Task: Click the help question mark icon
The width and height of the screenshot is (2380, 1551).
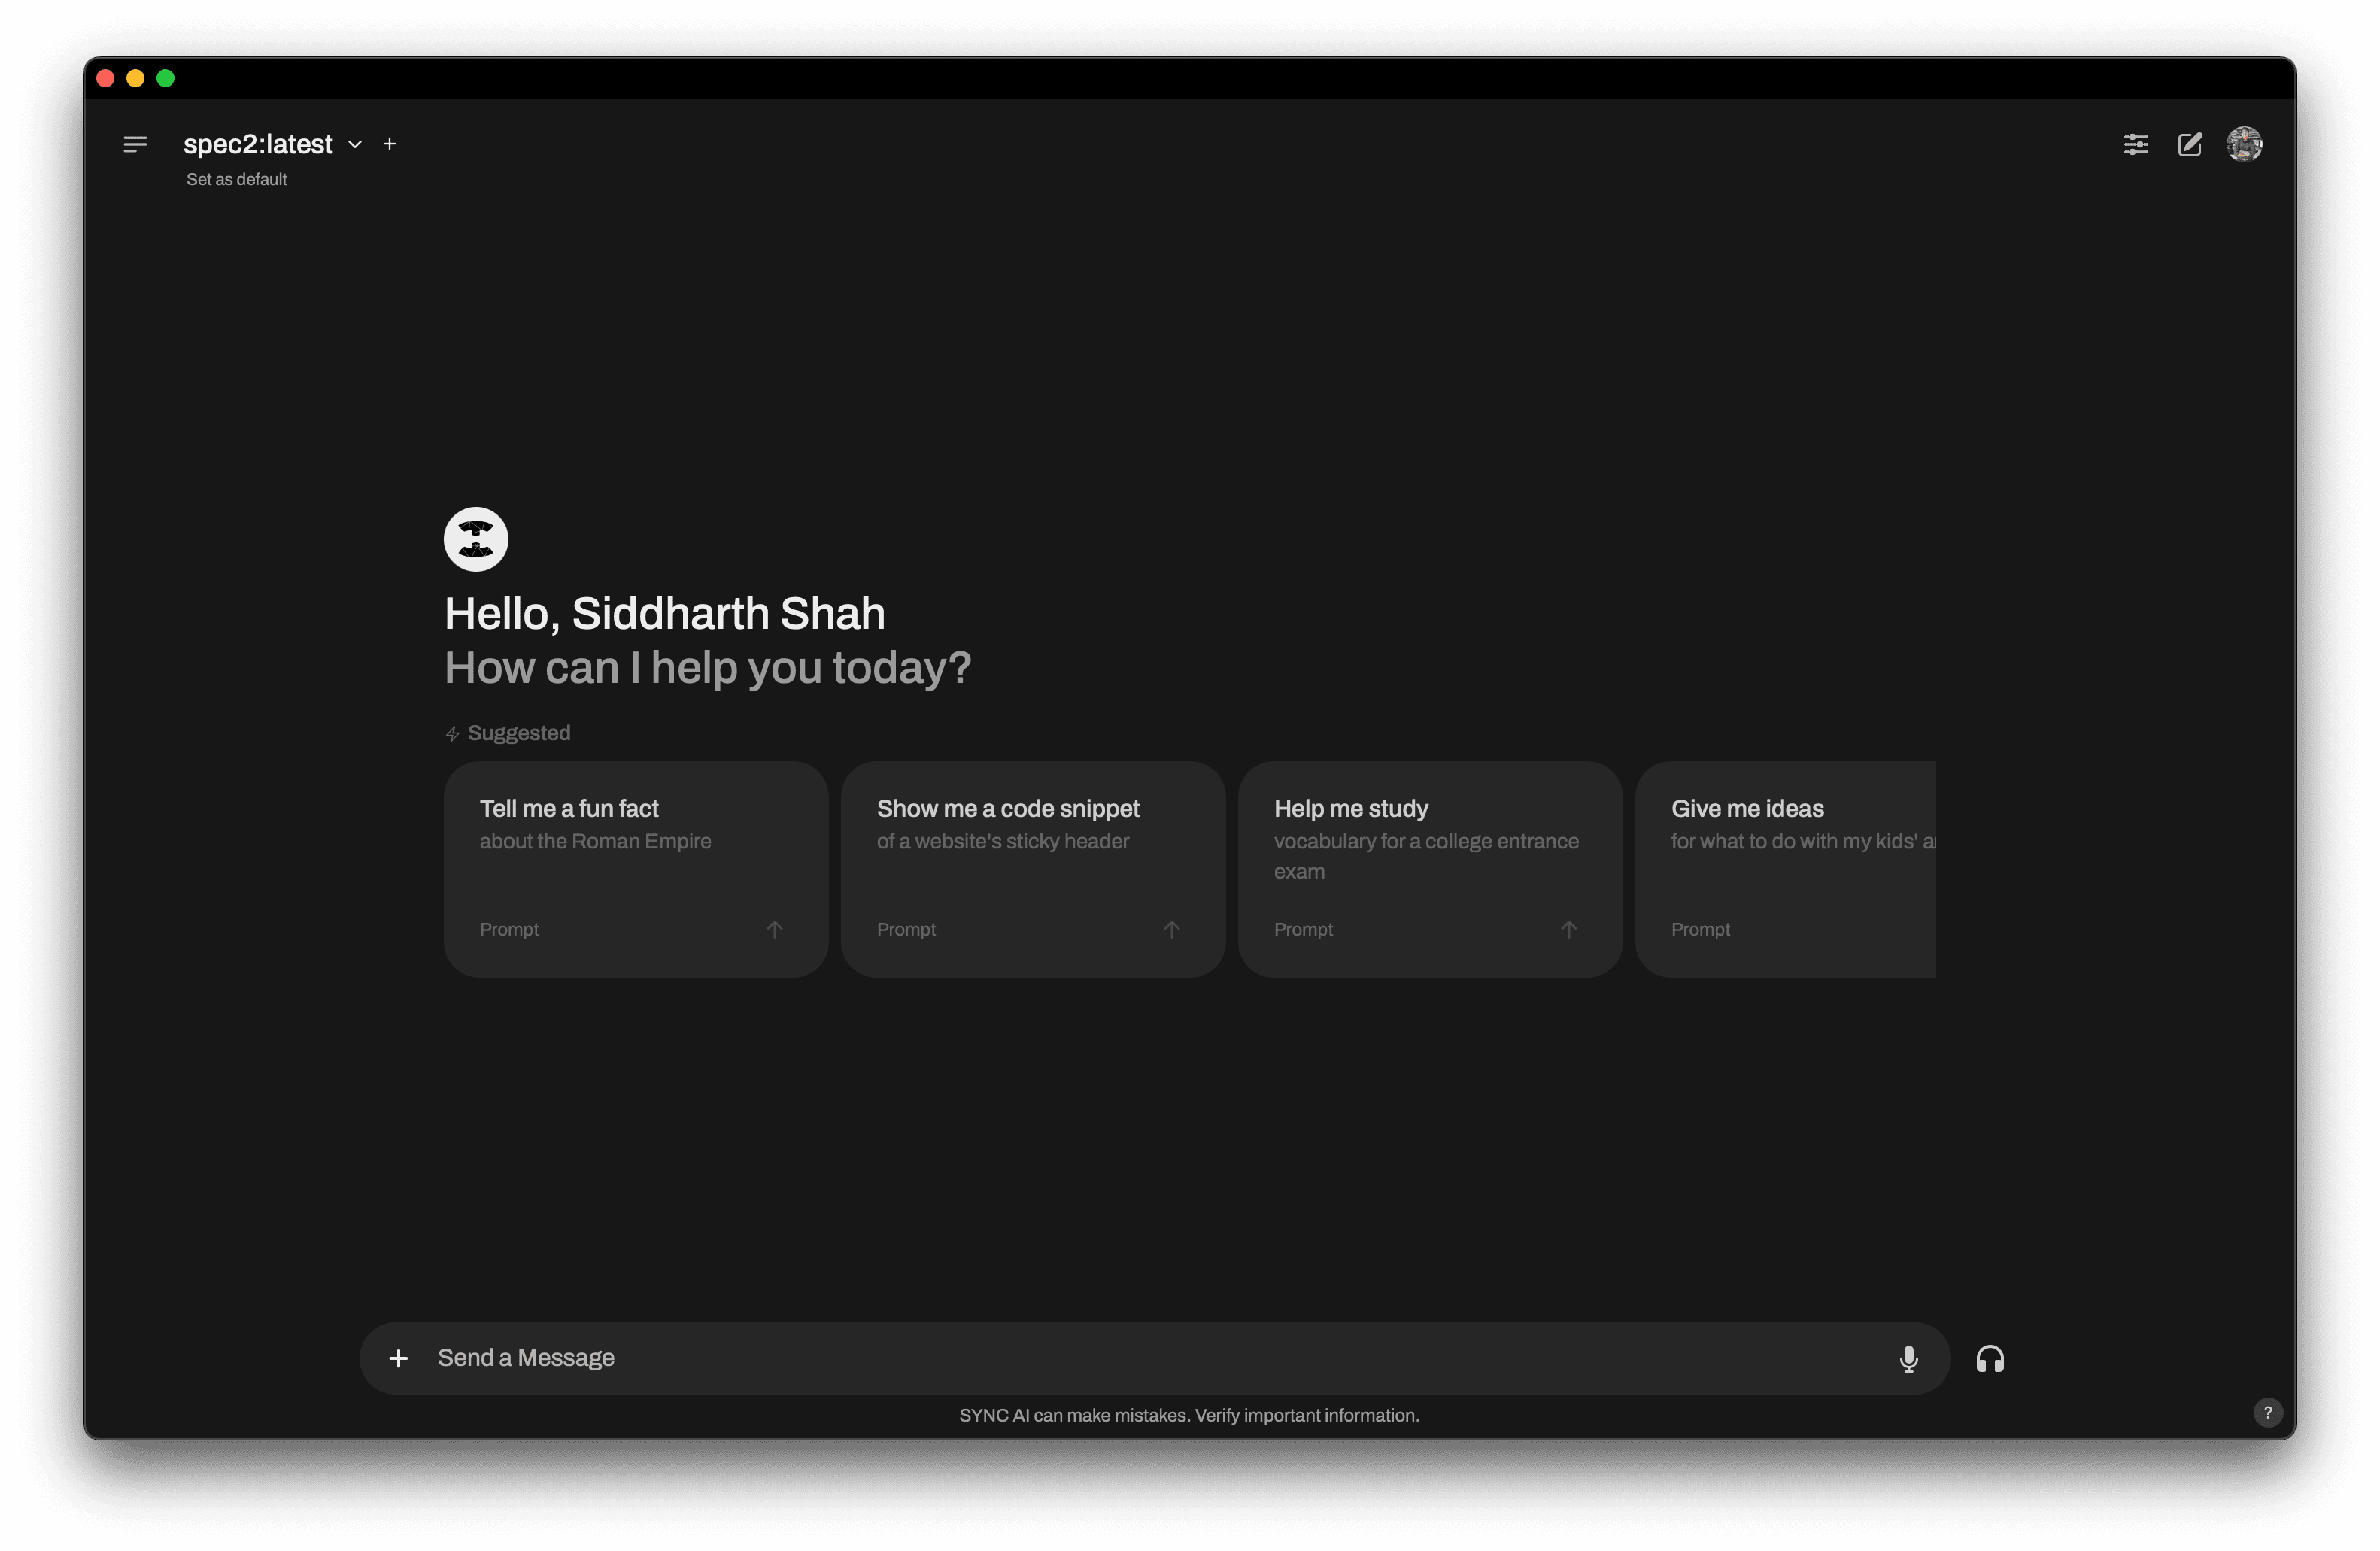Action: point(2267,1412)
